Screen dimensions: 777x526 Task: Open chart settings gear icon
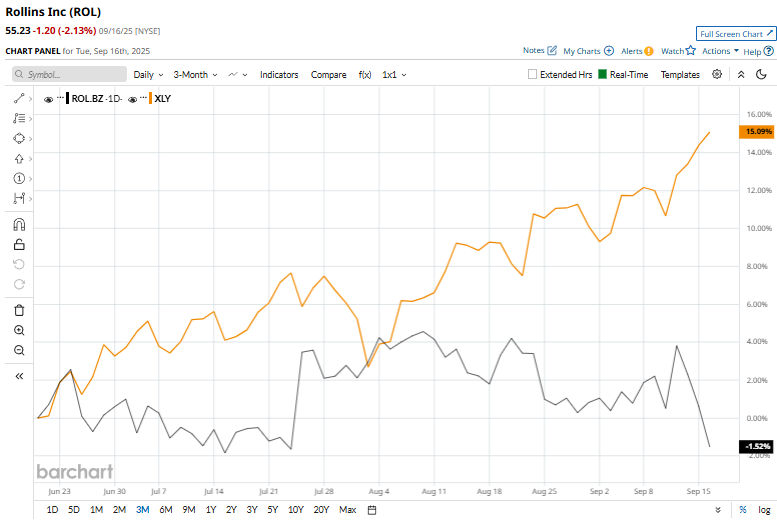click(717, 74)
